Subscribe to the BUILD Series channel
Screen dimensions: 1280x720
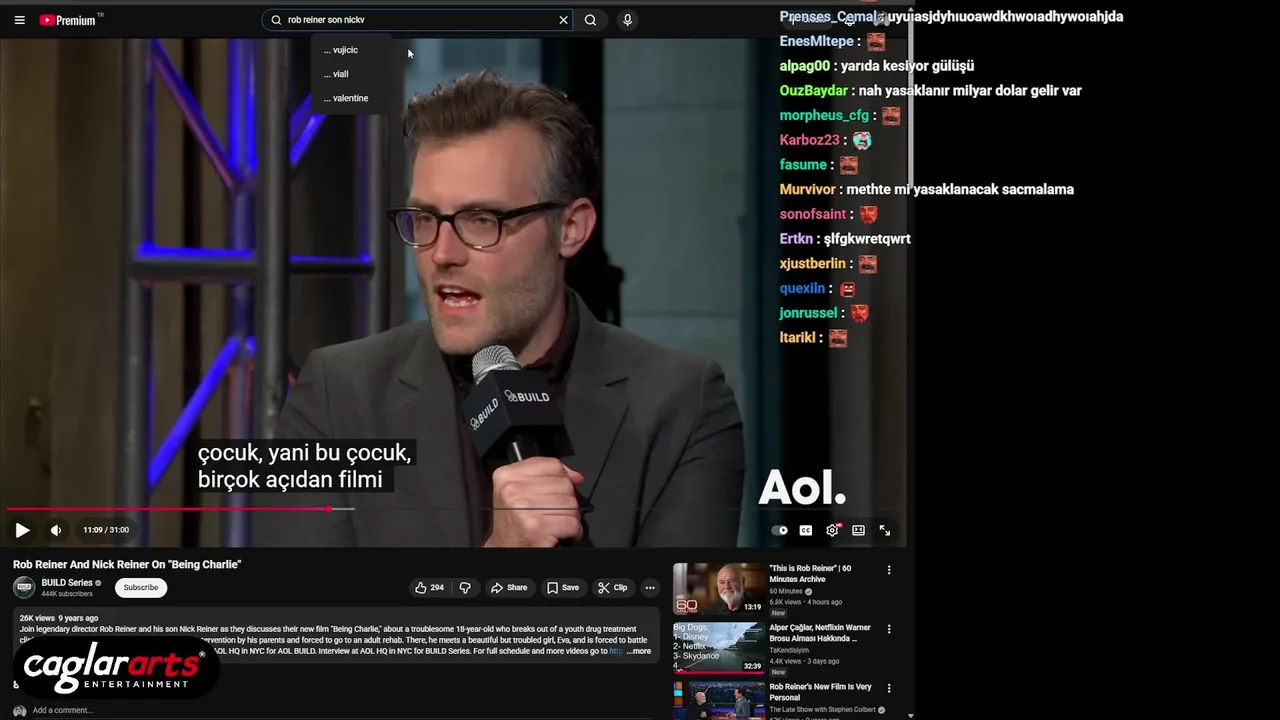tap(141, 588)
